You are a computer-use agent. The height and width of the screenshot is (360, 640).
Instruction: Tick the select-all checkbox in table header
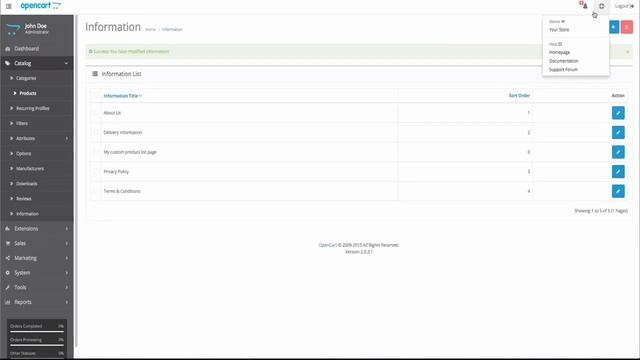coord(96,96)
